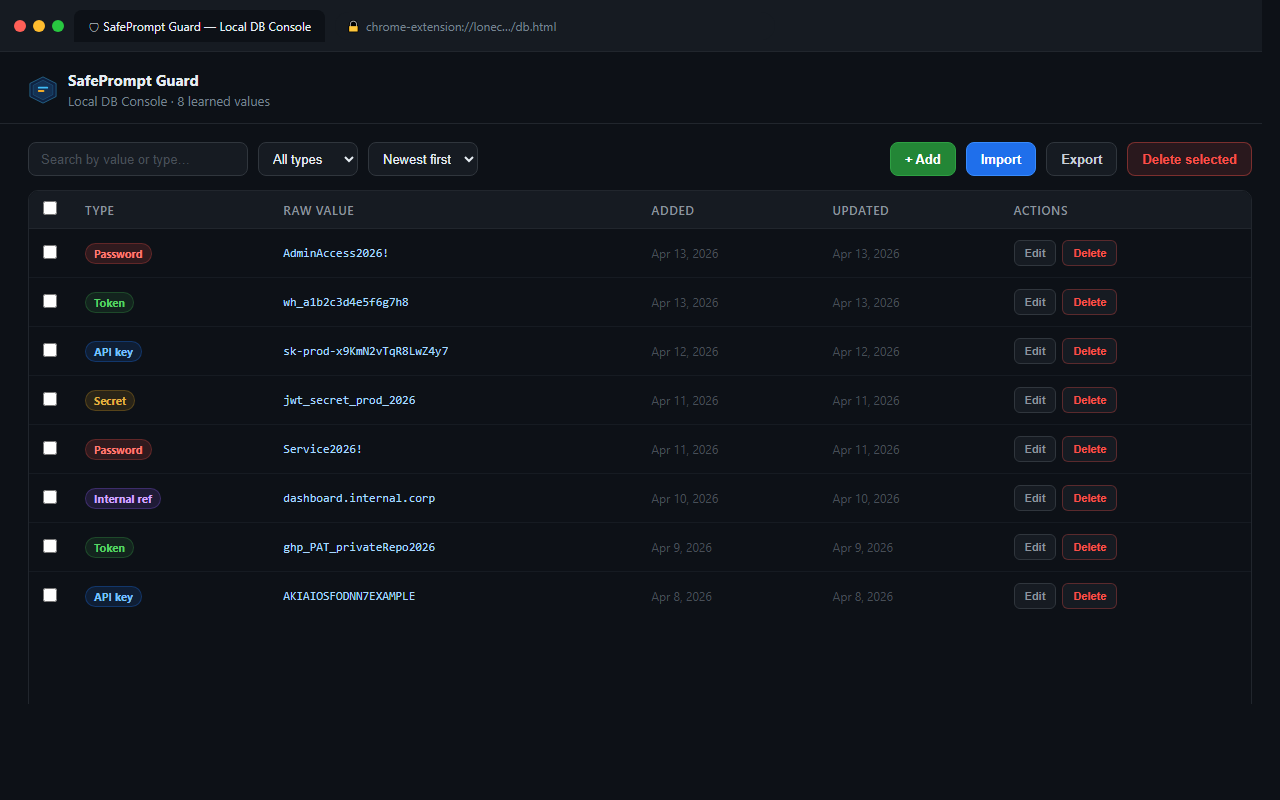Edit the Service2026! password entry
This screenshot has width=1280, height=800.
(1035, 449)
